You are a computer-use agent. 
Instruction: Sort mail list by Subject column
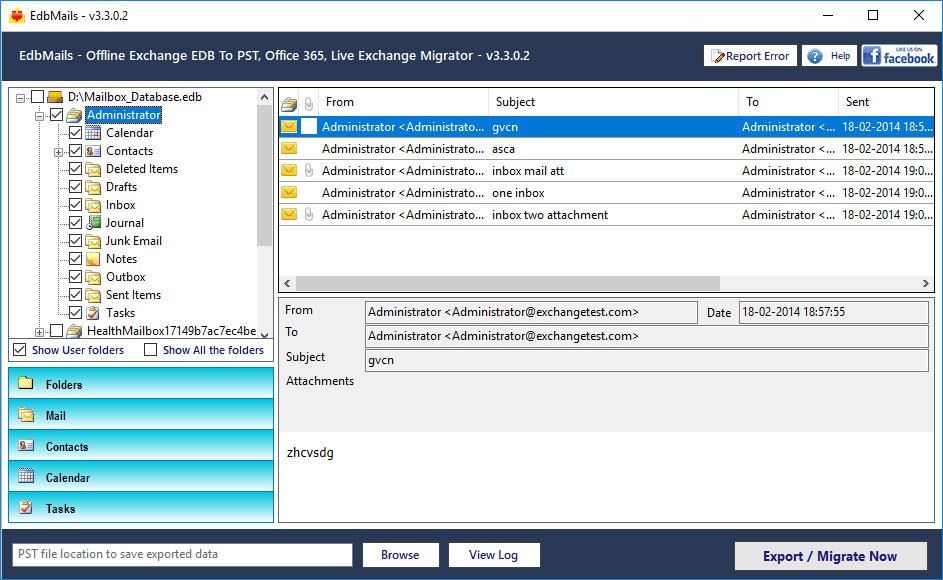click(x=613, y=102)
